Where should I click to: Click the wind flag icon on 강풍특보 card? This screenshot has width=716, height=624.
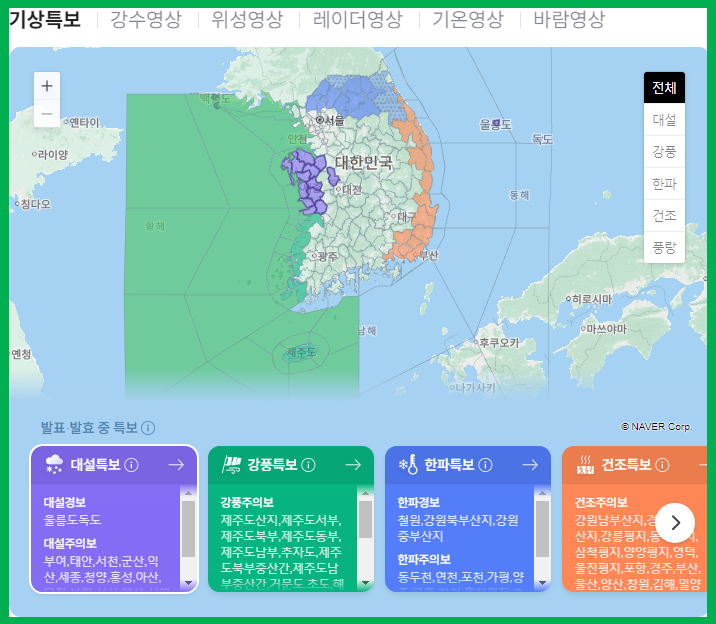pos(232,465)
